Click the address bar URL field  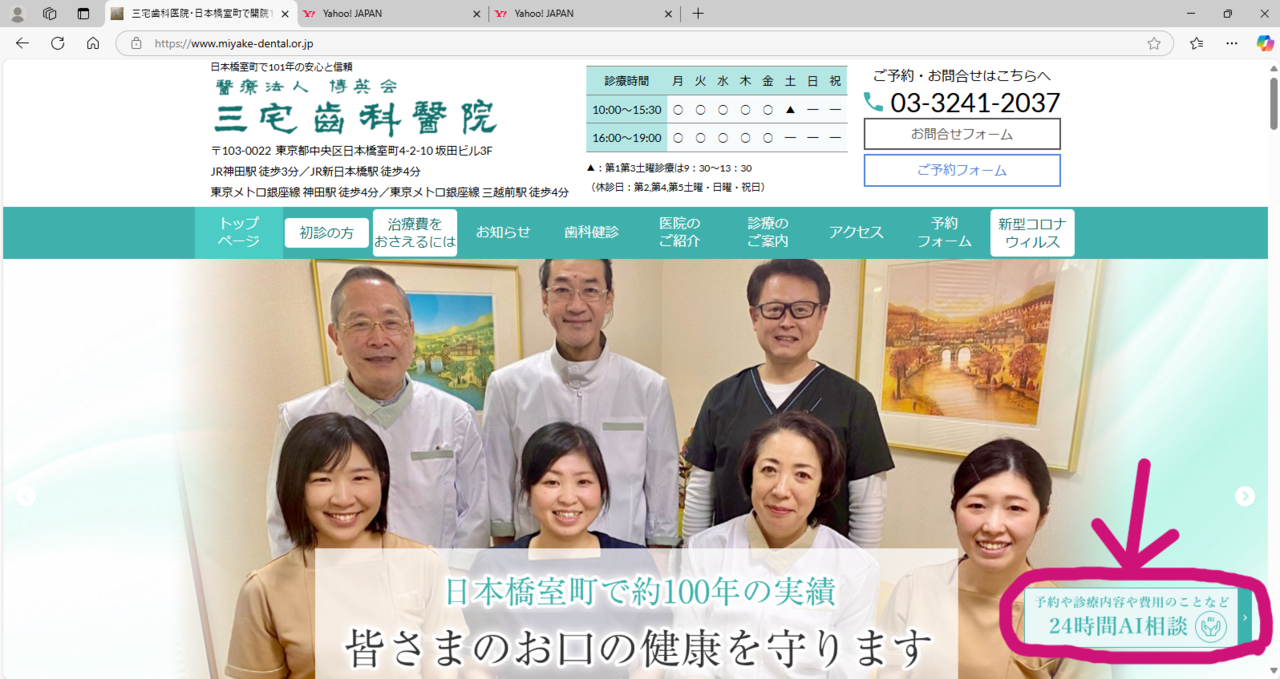click(640, 43)
